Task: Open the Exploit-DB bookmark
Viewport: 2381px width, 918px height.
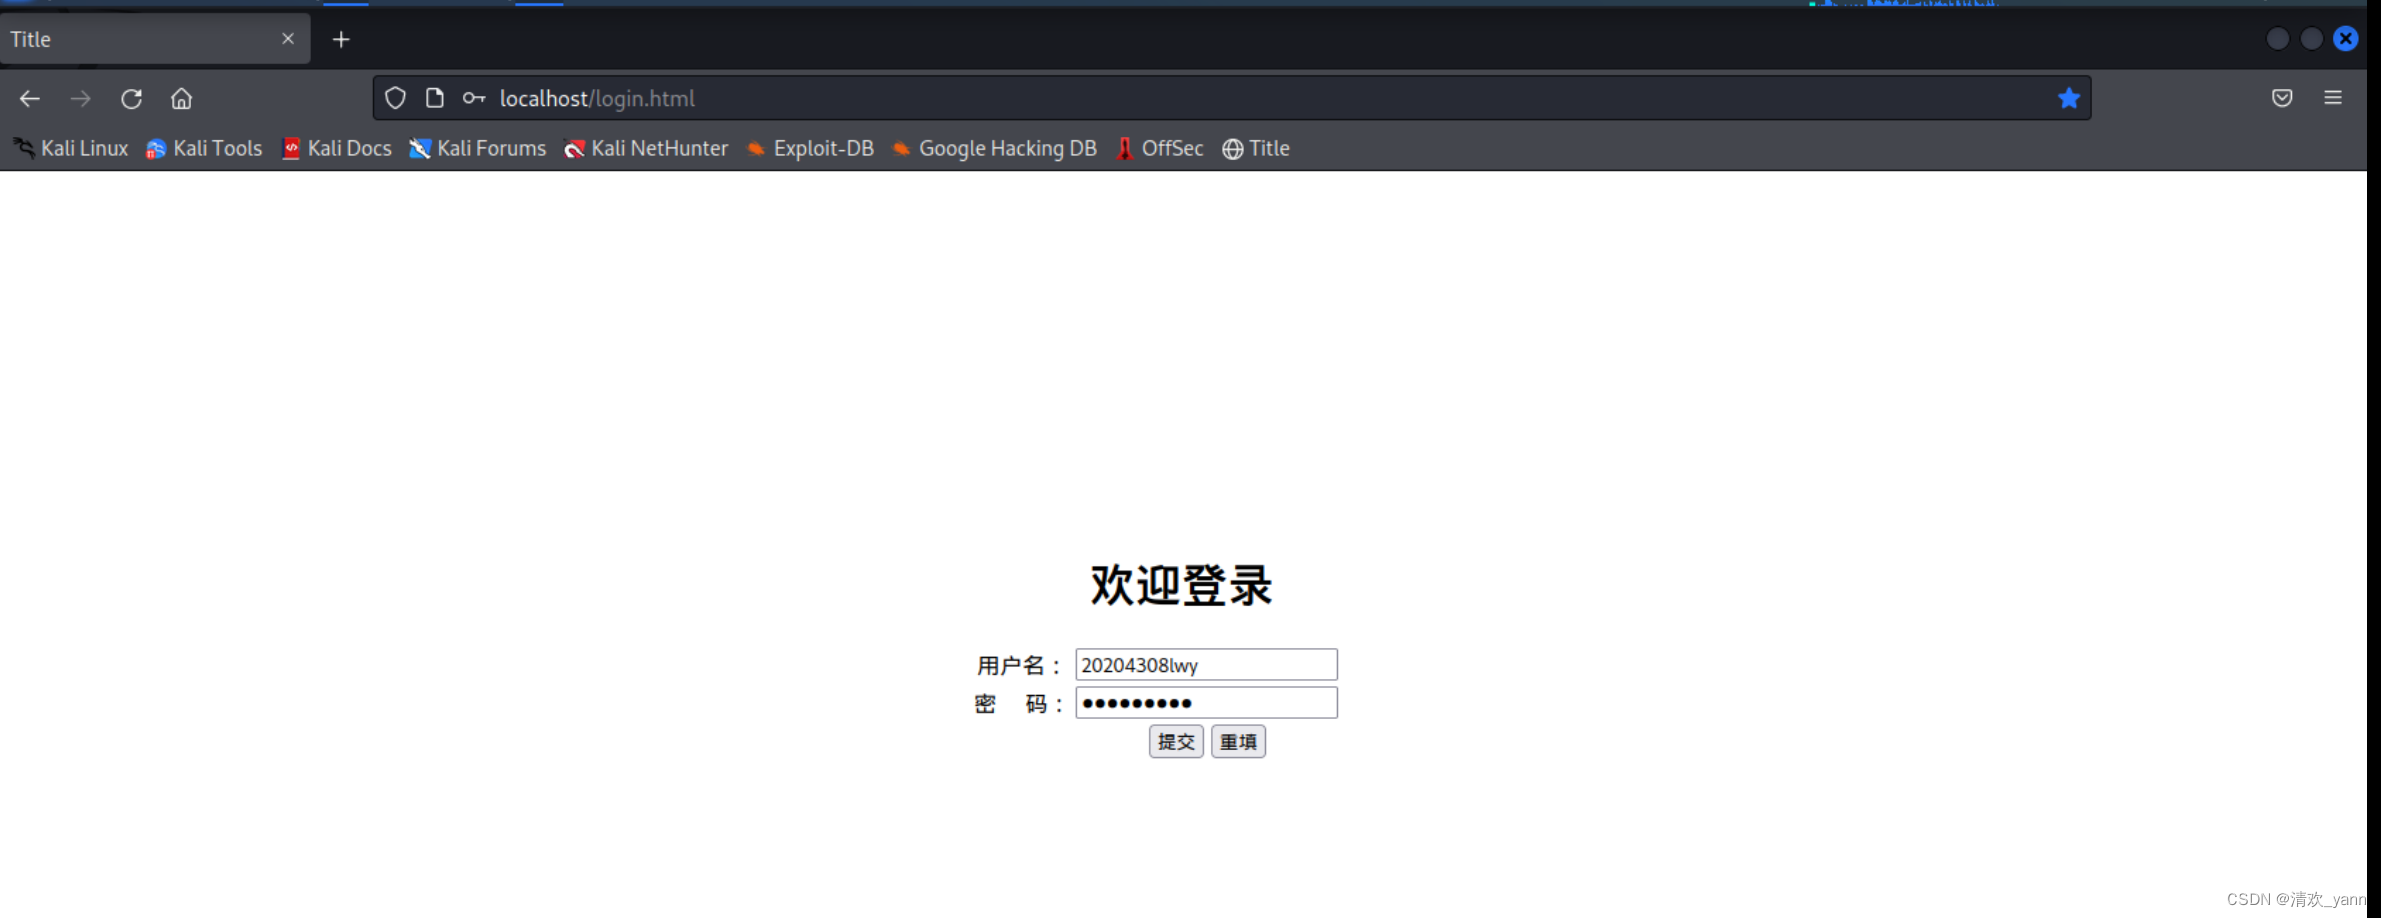Action: 810,148
